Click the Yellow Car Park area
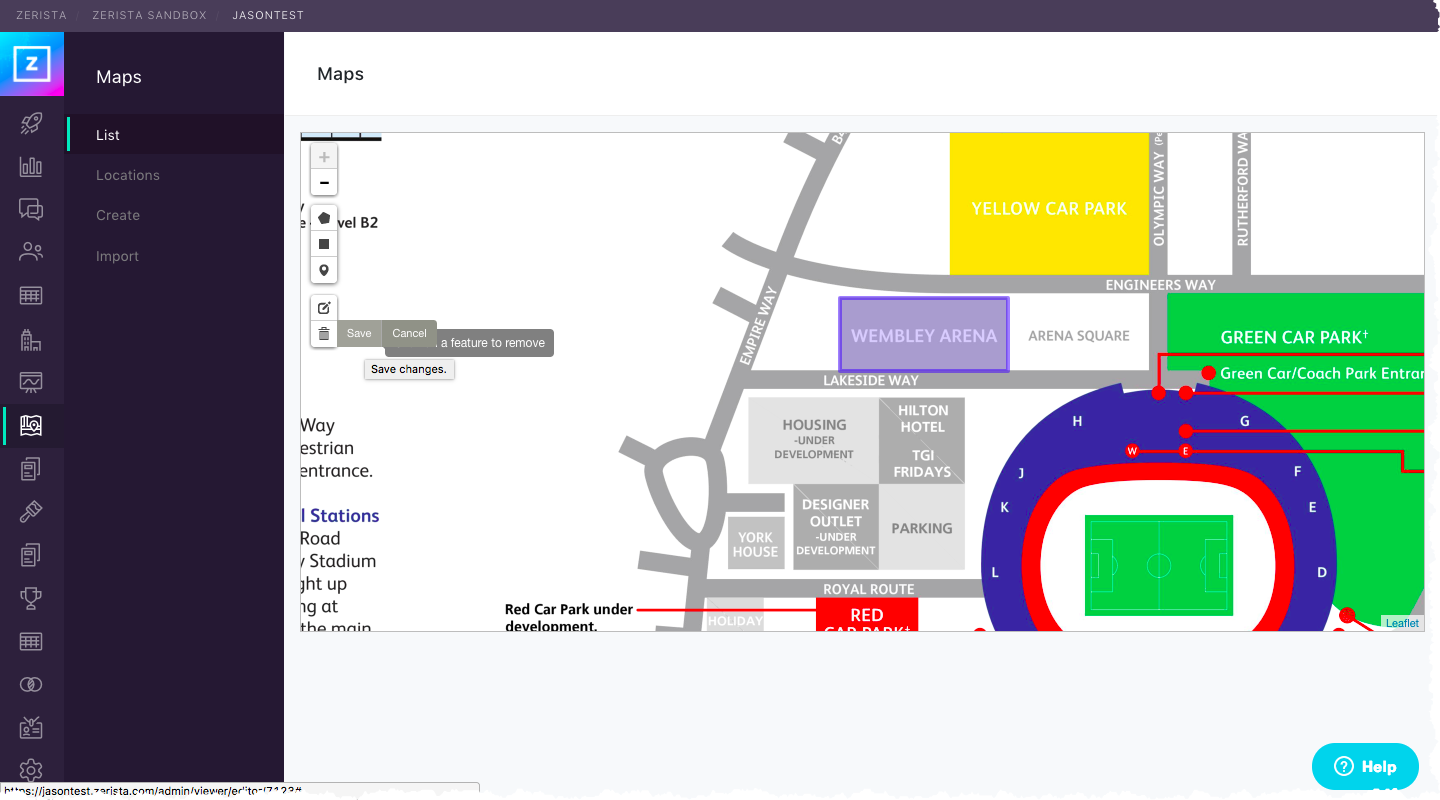 [1049, 204]
